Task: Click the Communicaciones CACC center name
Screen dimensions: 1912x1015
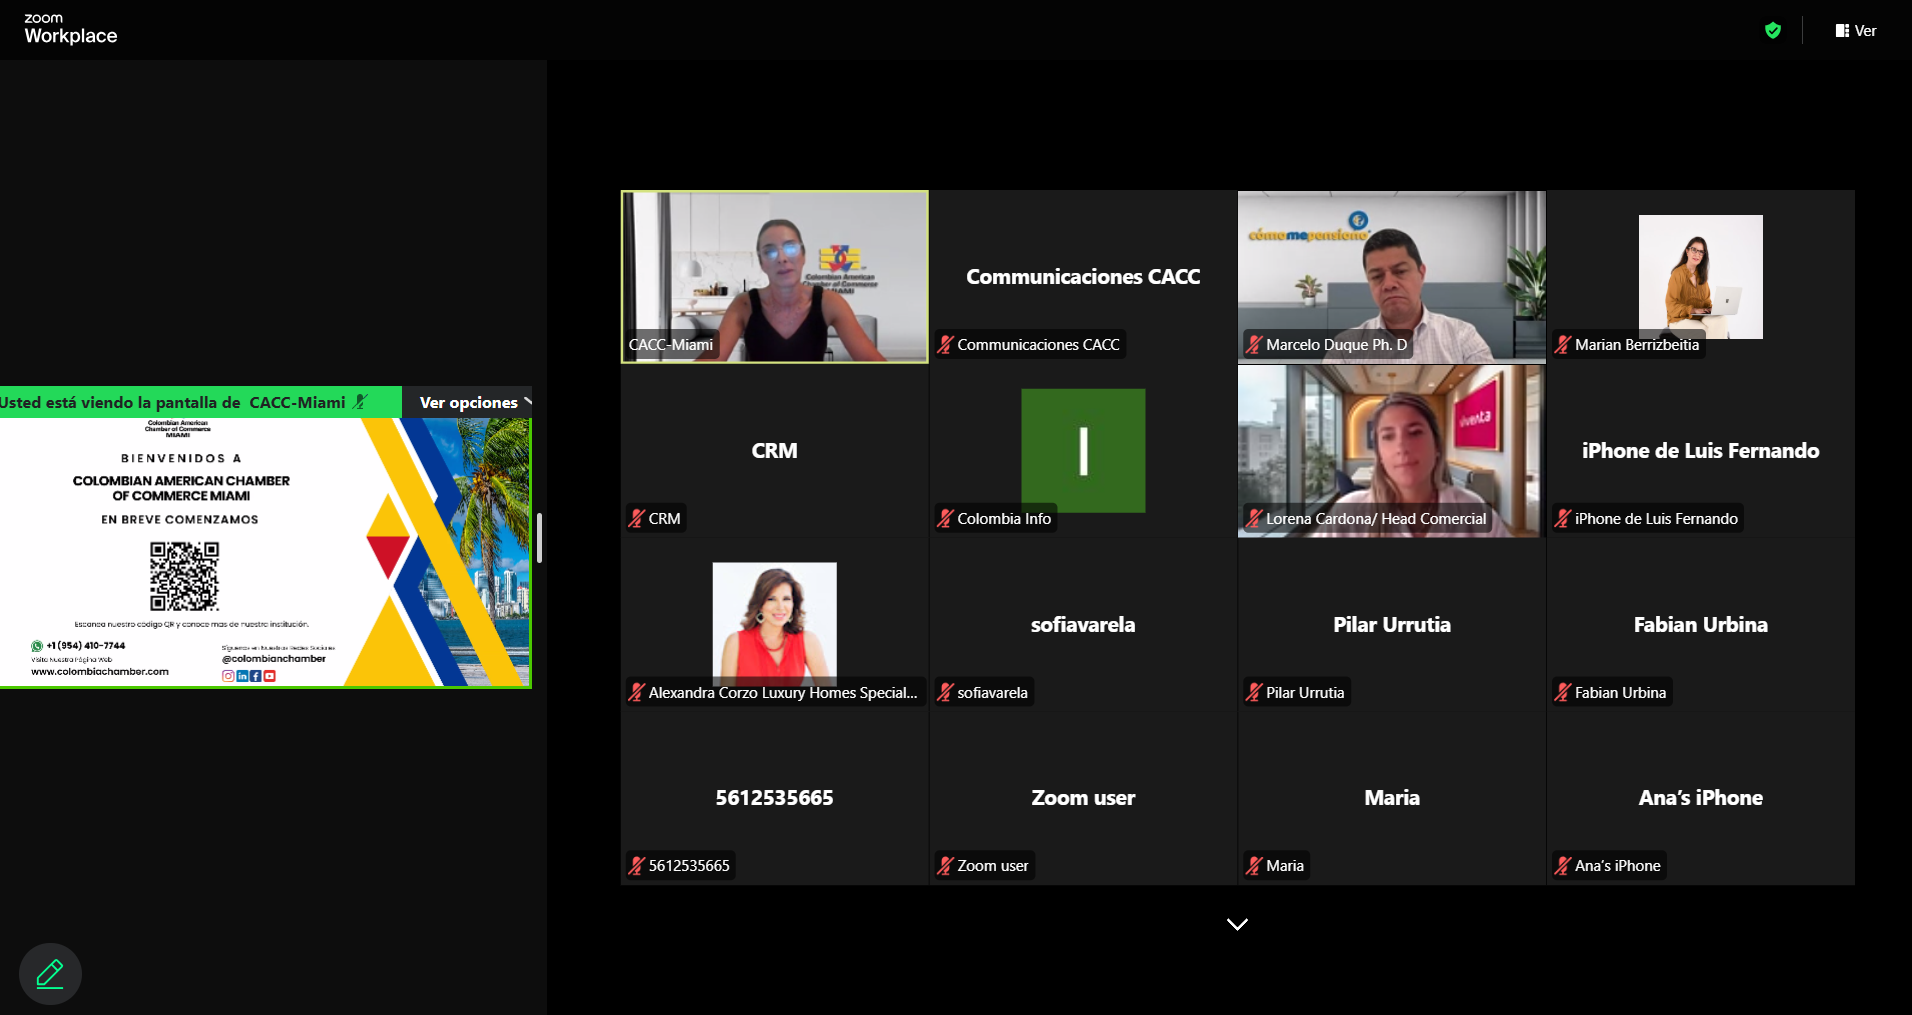Action: (1083, 277)
